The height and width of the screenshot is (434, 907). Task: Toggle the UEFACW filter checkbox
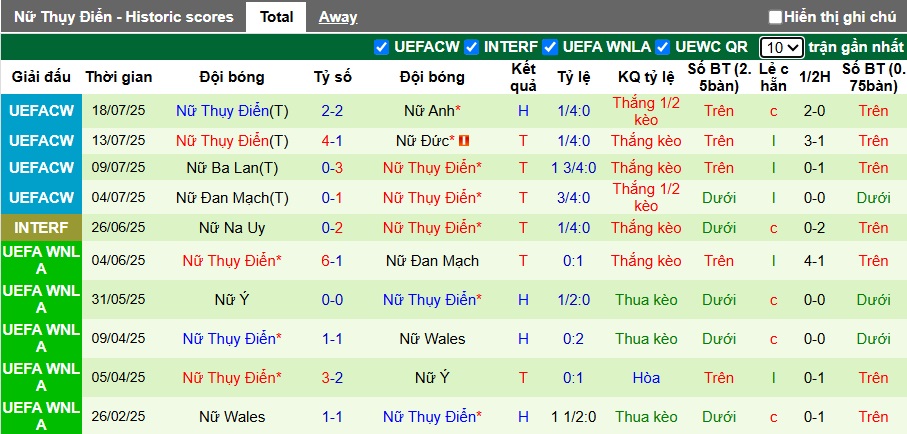point(381,47)
